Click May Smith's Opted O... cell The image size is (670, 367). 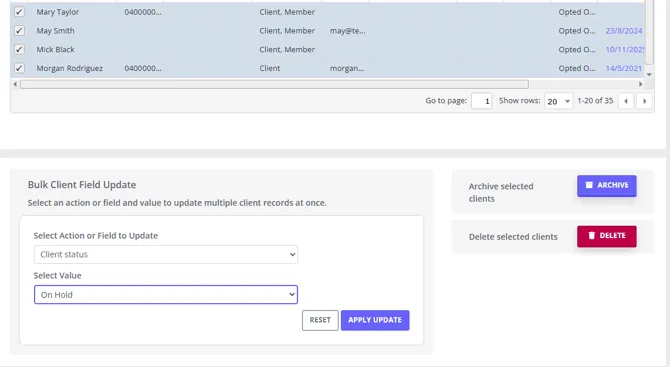[x=577, y=31]
